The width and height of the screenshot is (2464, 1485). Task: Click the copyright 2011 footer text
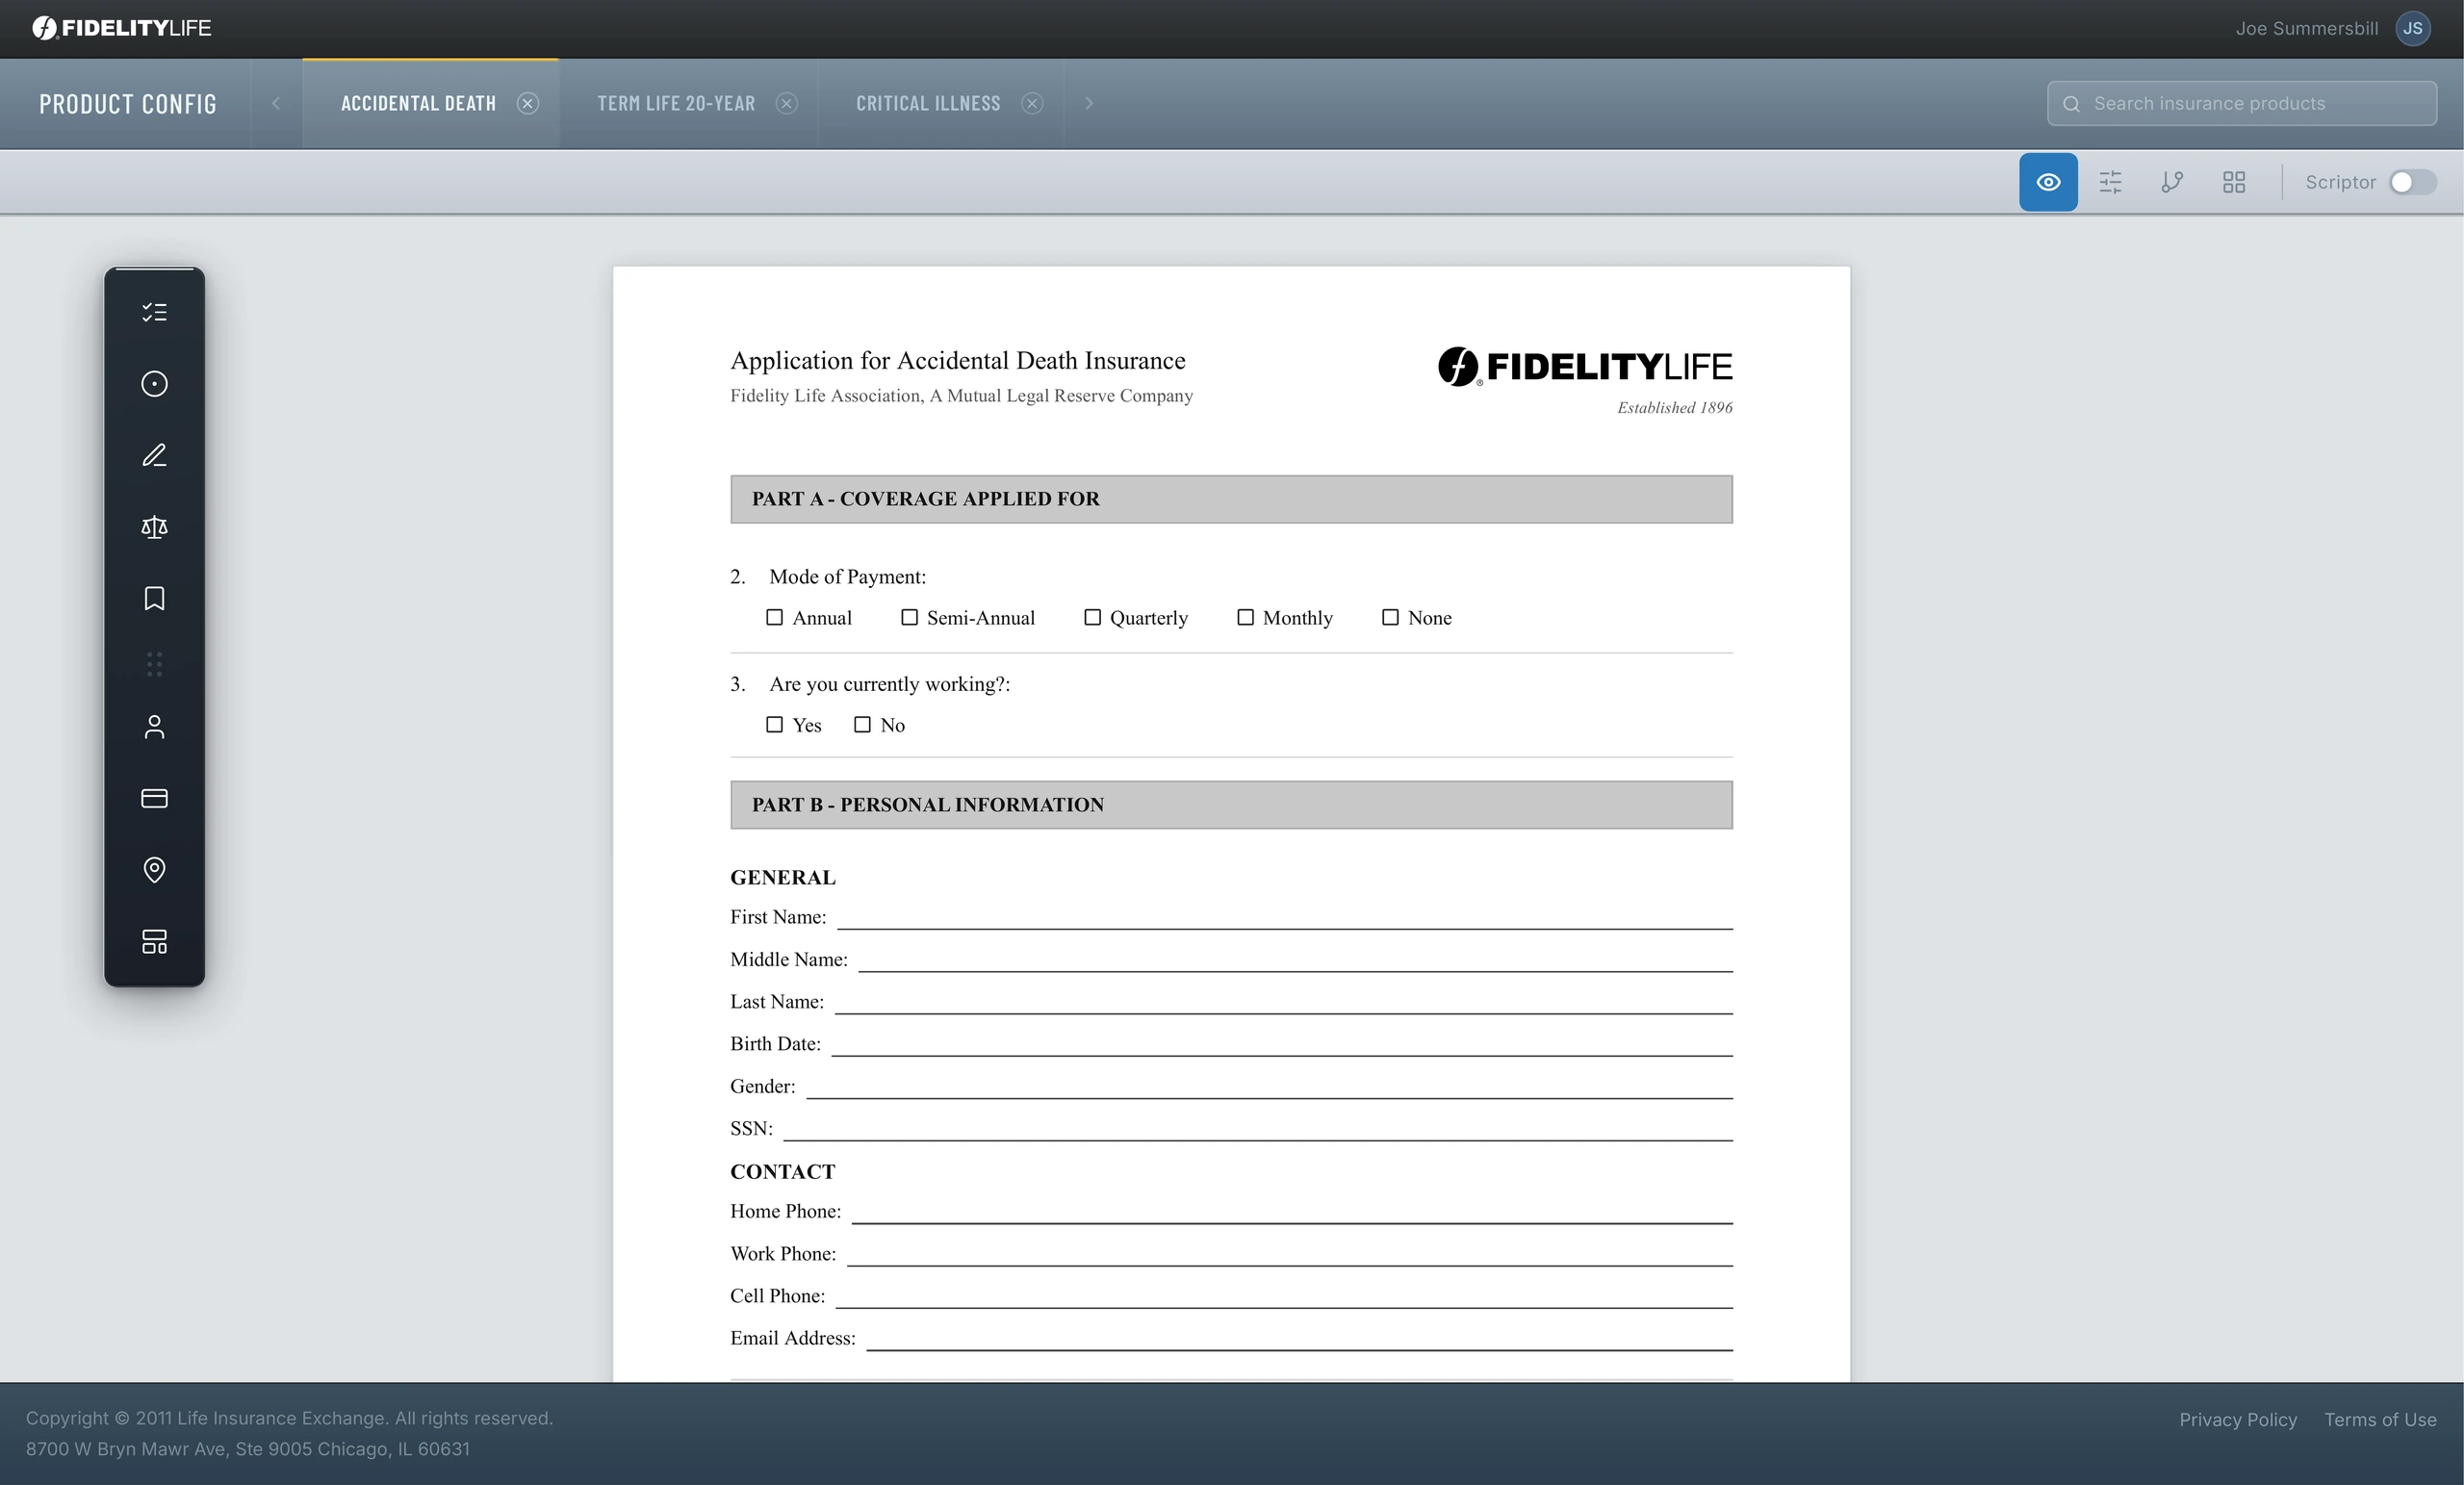click(x=289, y=1418)
